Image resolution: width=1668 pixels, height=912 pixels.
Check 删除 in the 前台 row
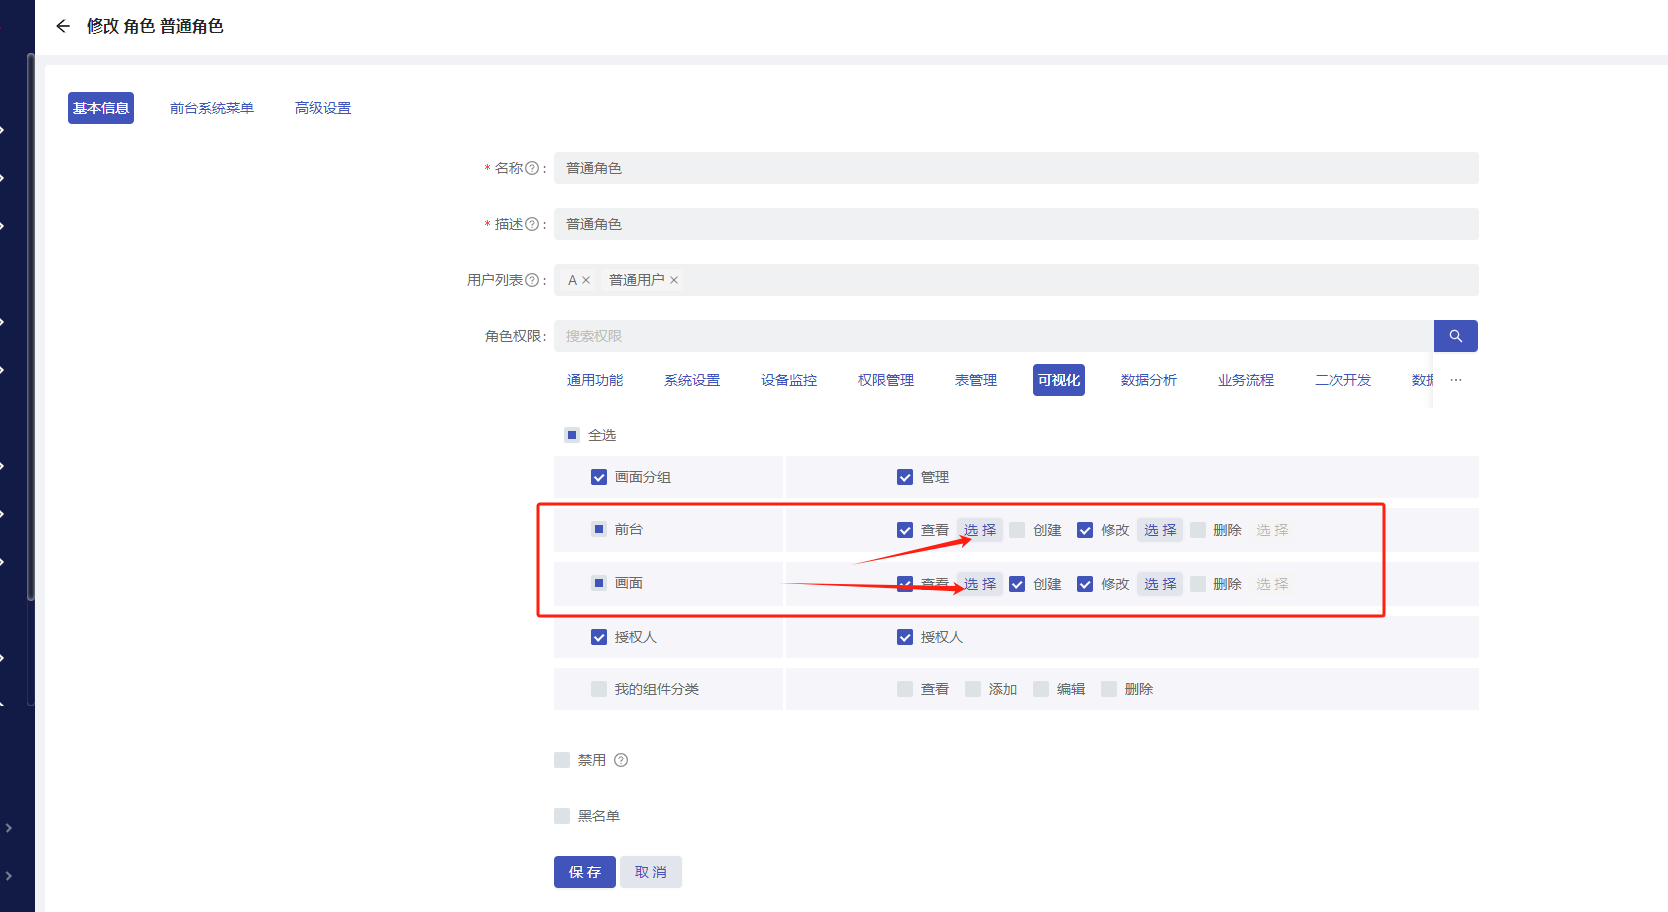[1197, 530]
